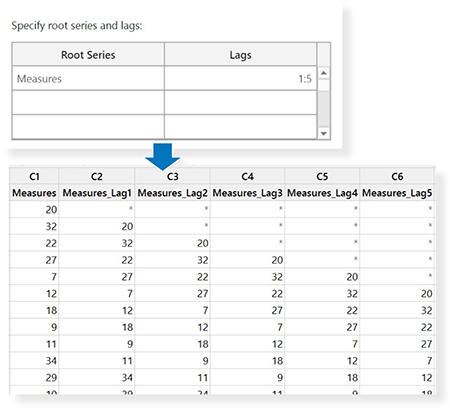
Task: Click the Measures column name cell
Action: (34, 193)
